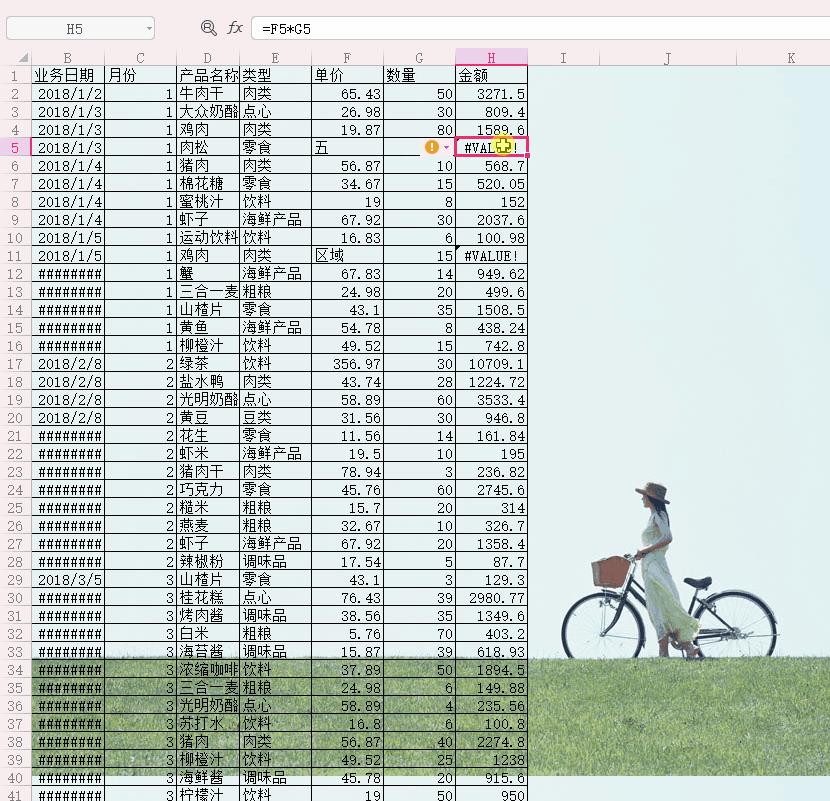The image size is (830, 801).
Task: Click the 金额 header cell
Action: point(491,75)
